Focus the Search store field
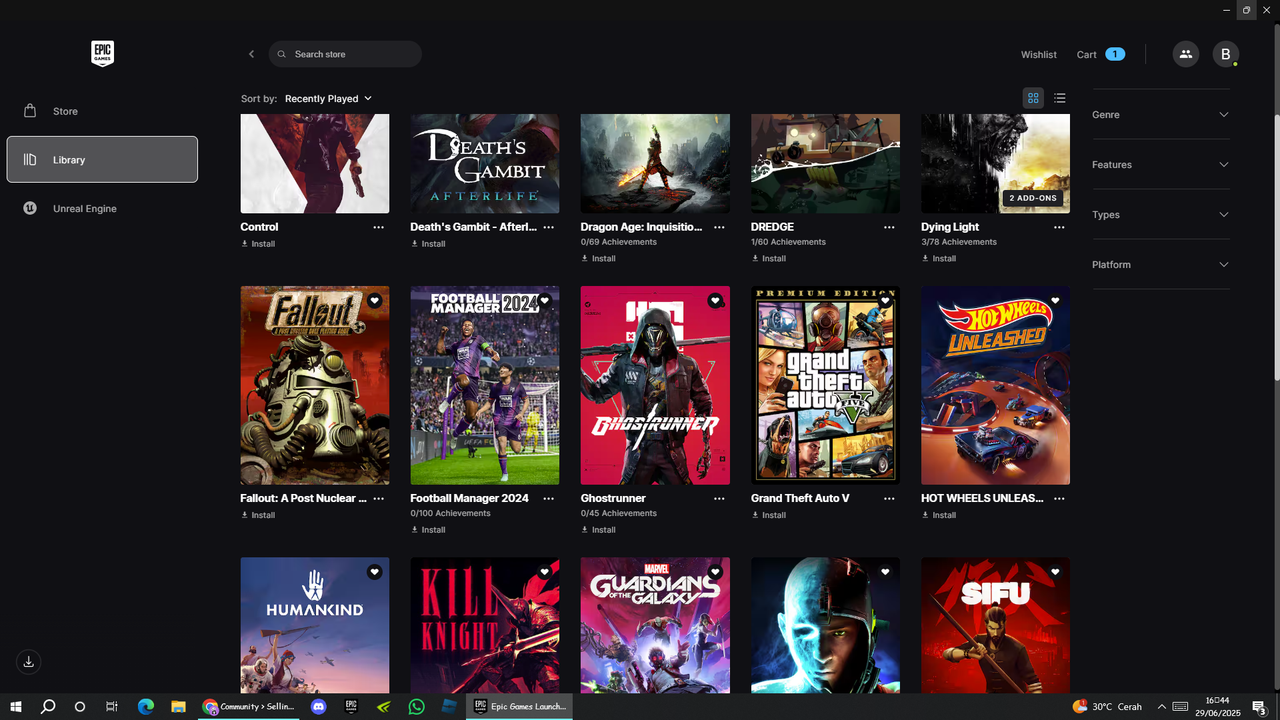 345,54
